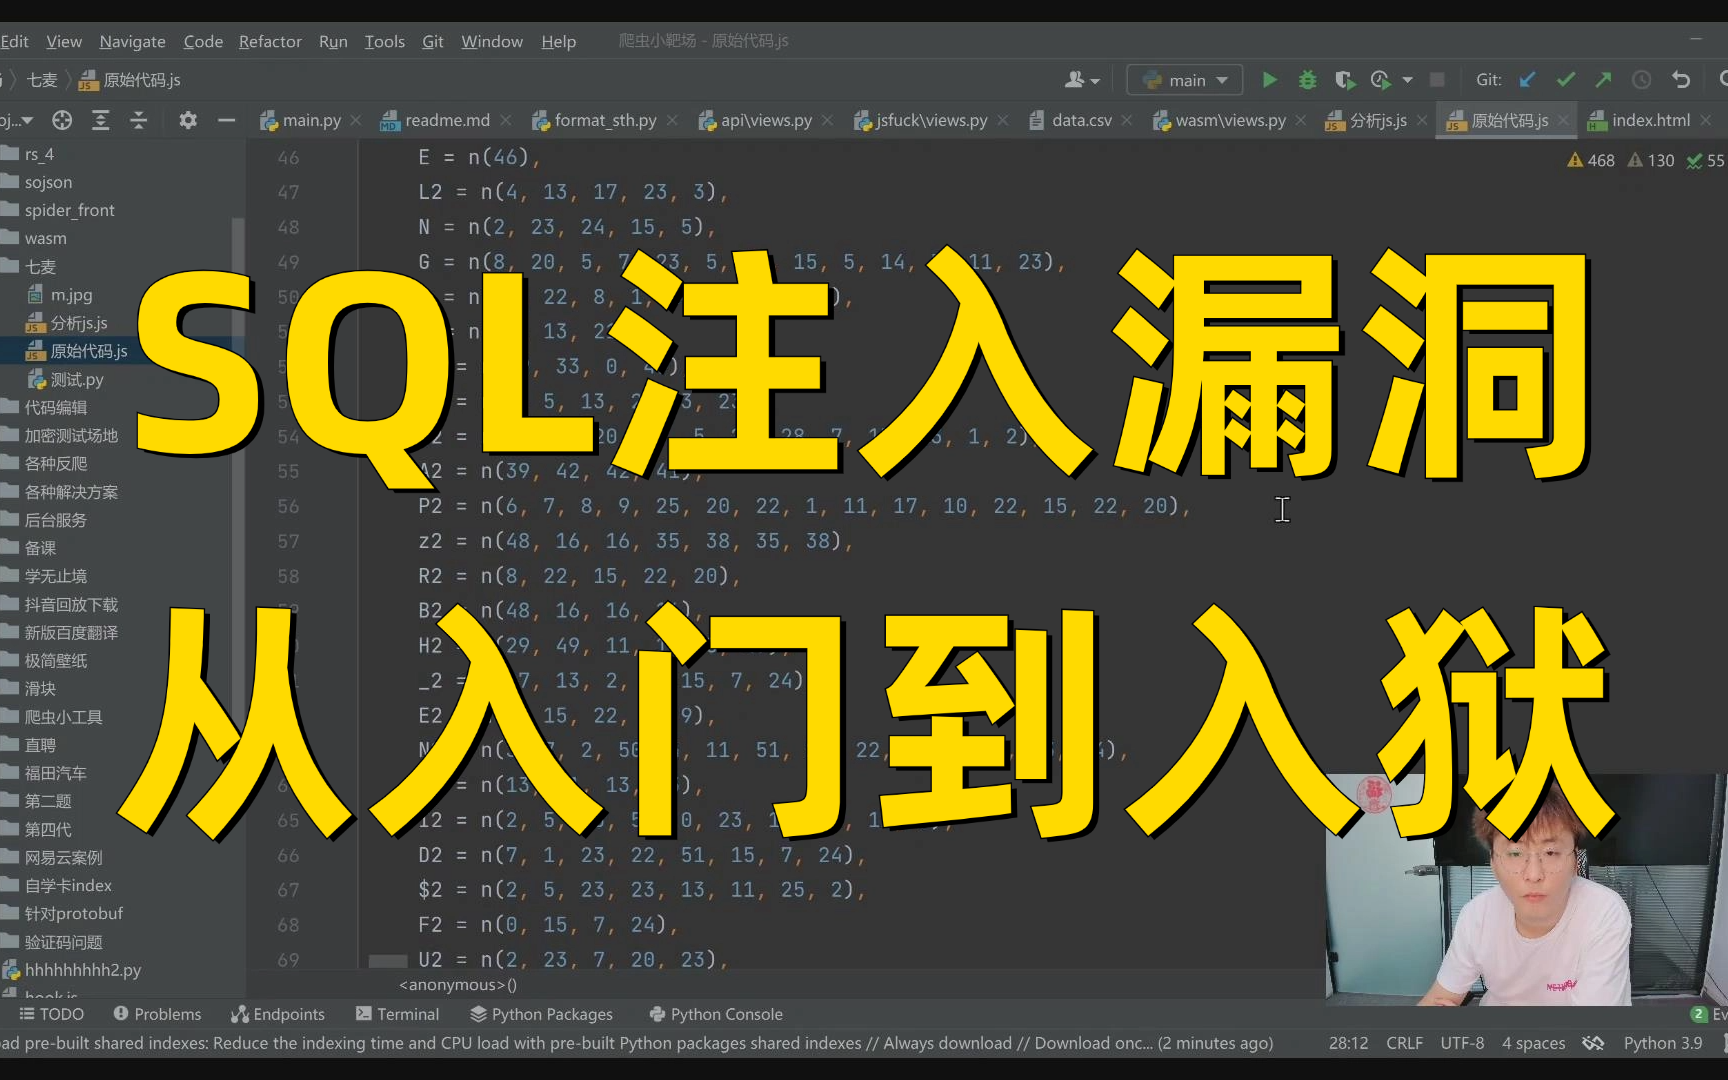Open the Python 3.9 interpreter selector
Image resolution: width=1728 pixels, height=1080 pixels.
pos(1663,1043)
